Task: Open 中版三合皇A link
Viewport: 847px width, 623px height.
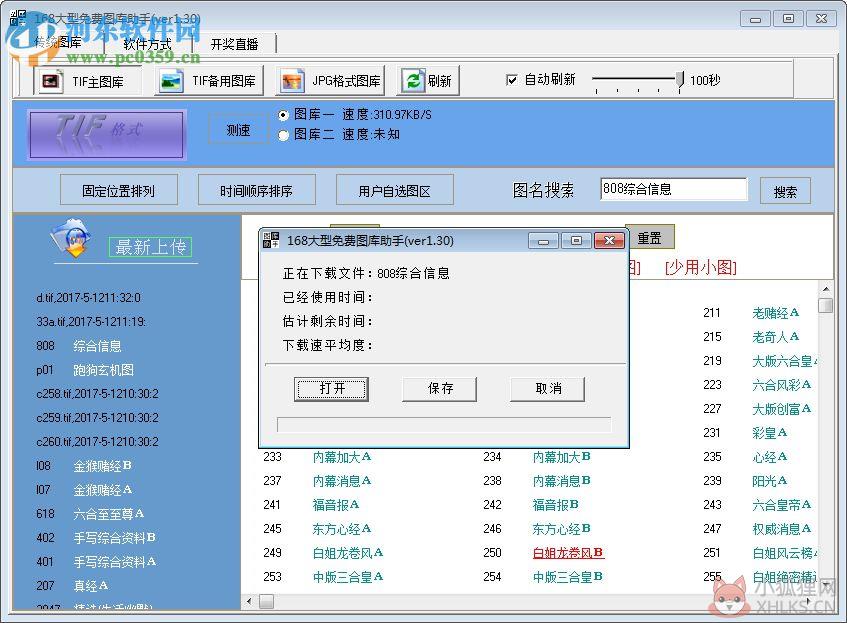Action: (x=348, y=577)
